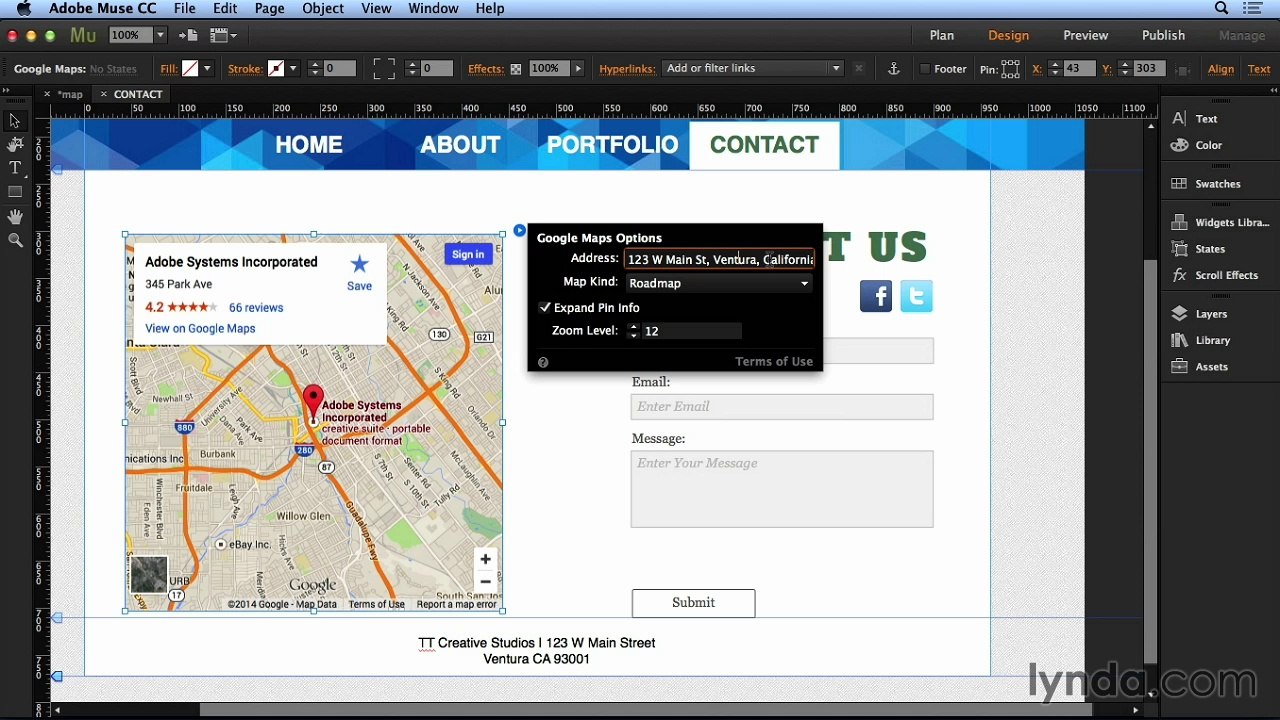
Task: Click the Twitter icon on page
Action: pyautogui.click(x=916, y=296)
